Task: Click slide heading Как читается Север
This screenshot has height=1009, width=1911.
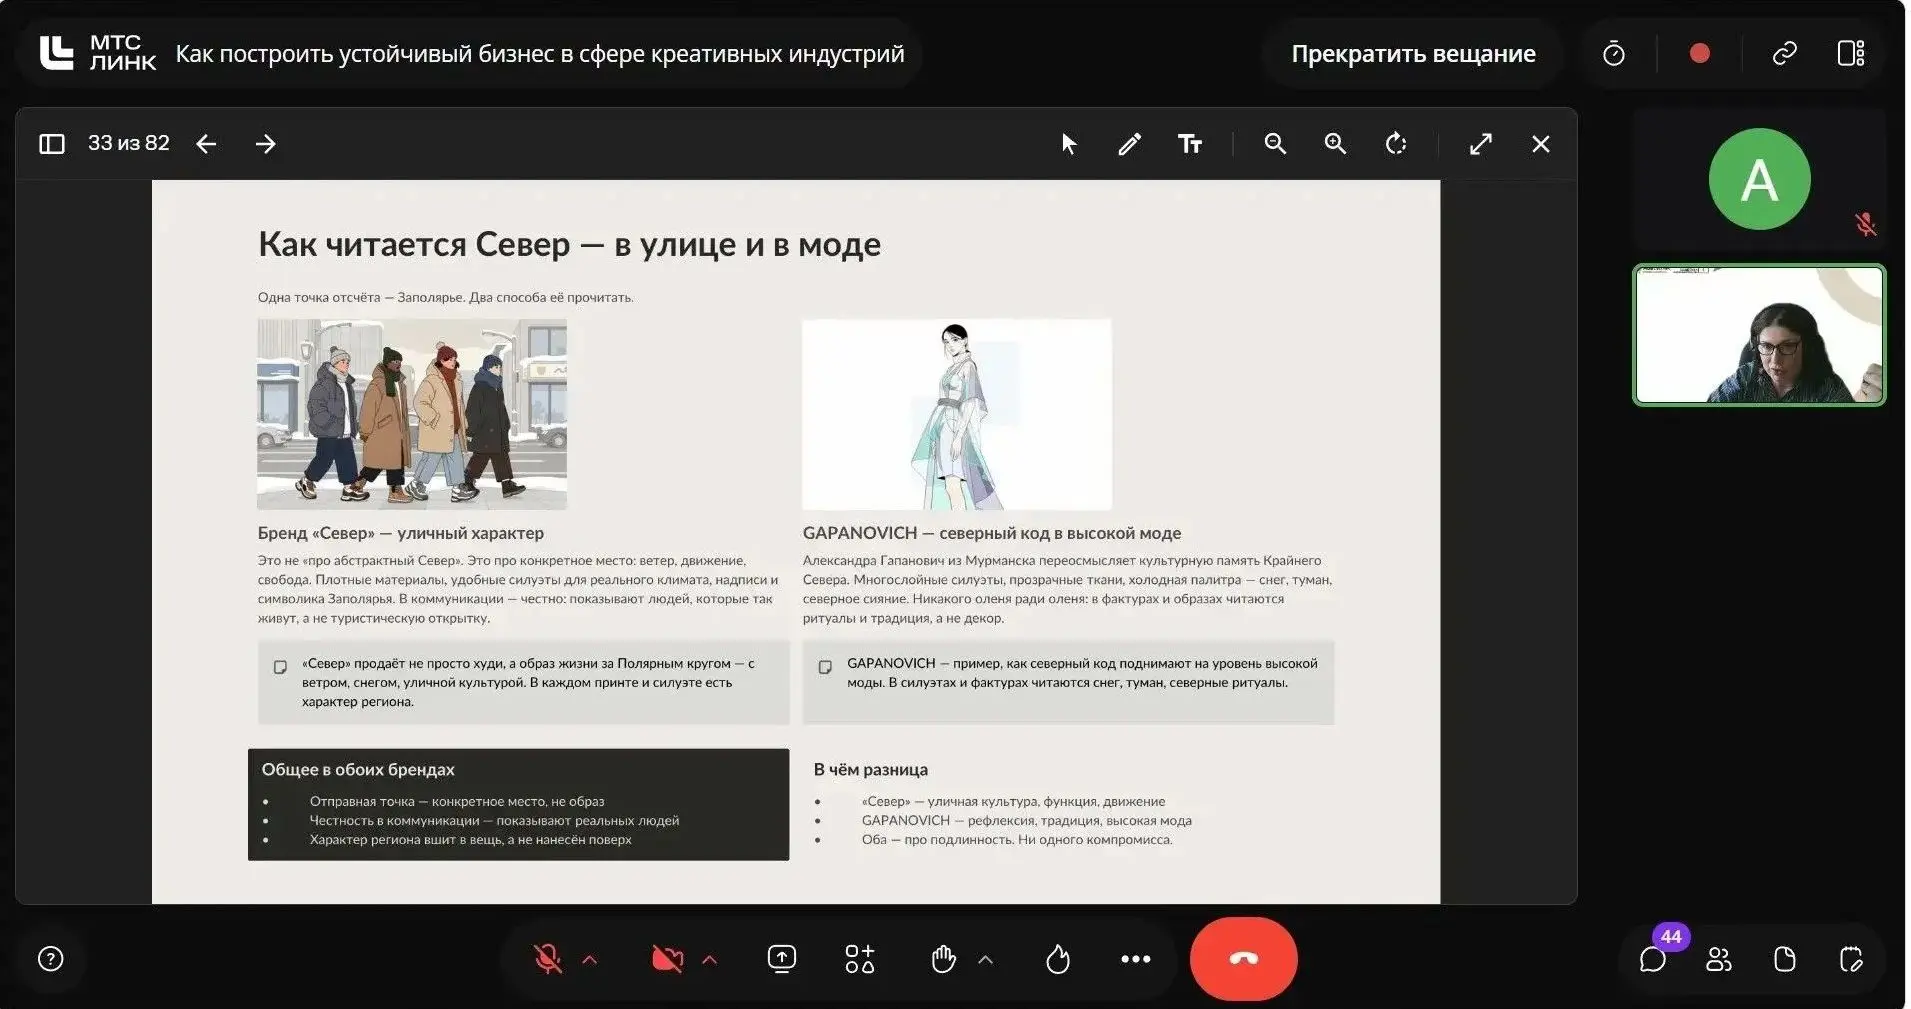Action: click(569, 245)
